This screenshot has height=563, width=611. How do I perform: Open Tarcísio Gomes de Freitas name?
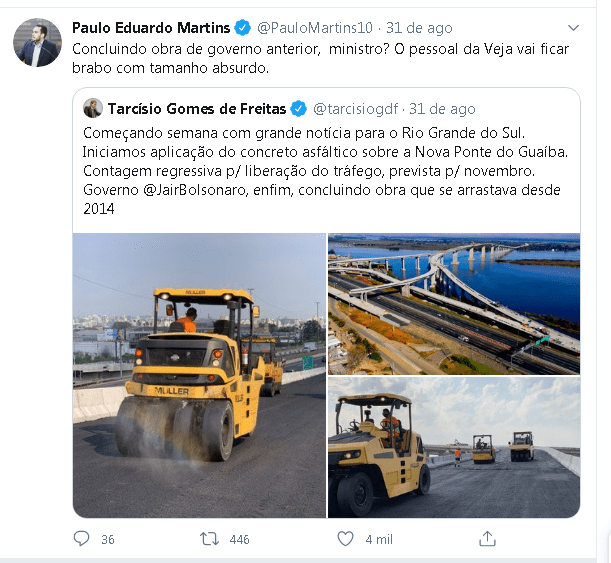point(197,109)
